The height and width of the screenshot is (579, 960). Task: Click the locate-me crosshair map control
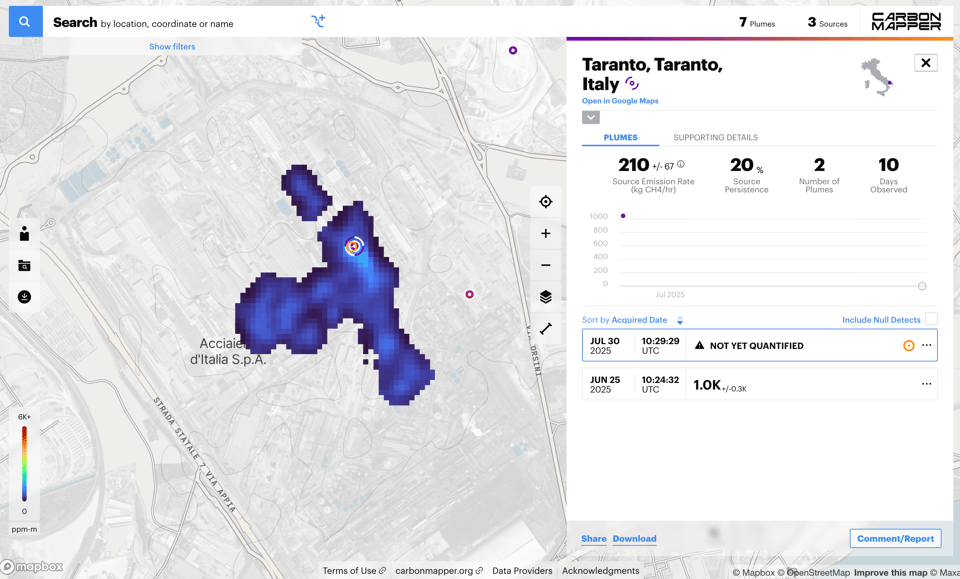(x=545, y=202)
